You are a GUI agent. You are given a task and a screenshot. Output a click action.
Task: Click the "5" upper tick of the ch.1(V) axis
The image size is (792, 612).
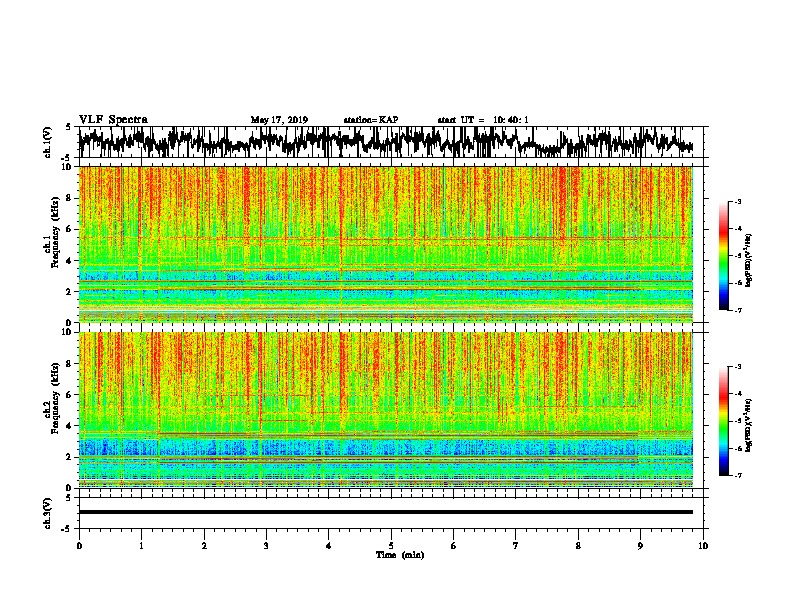click(68, 127)
